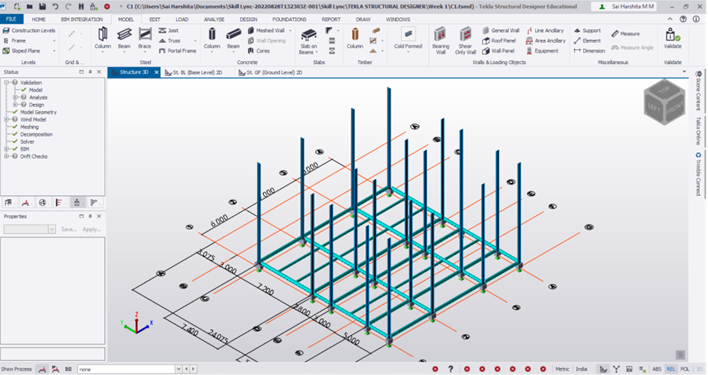Open the FOUNDATIONS ribbon tab

[x=289, y=19]
